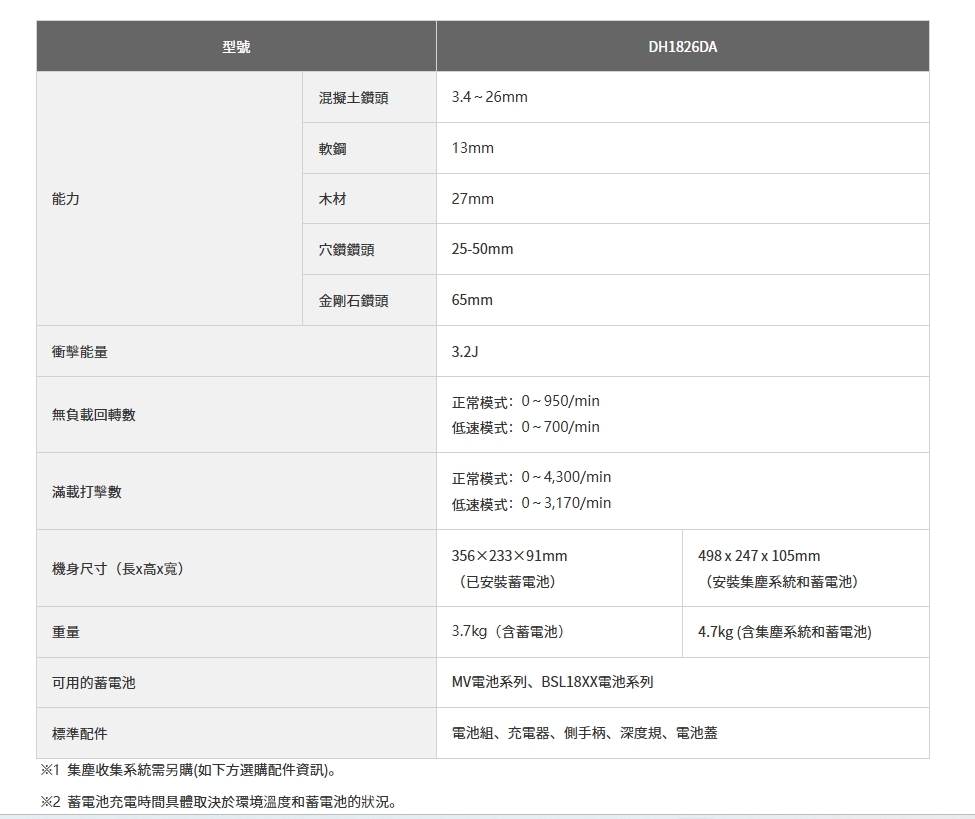Viewport: 975px width, 819px height.
Task: Select the 金剛石鑽頭 label cell
Action: [x=353, y=300]
